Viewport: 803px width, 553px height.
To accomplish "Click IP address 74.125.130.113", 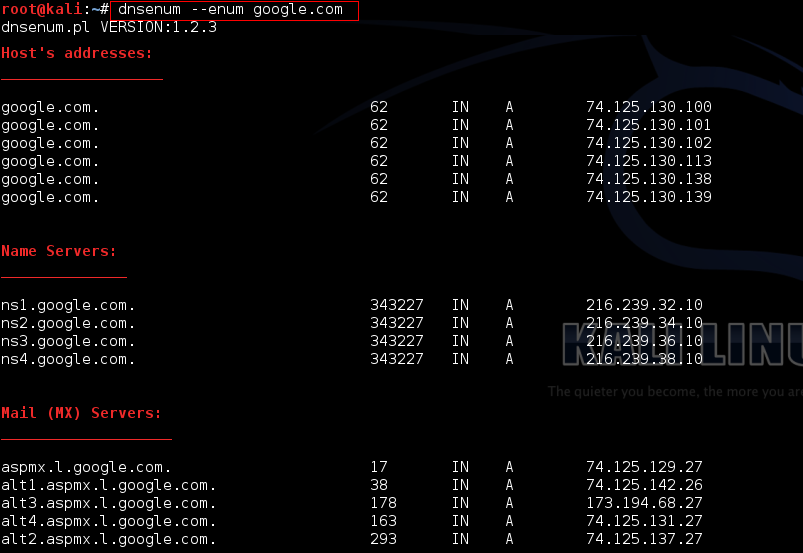I will pyautogui.click(x=648, y=161).
